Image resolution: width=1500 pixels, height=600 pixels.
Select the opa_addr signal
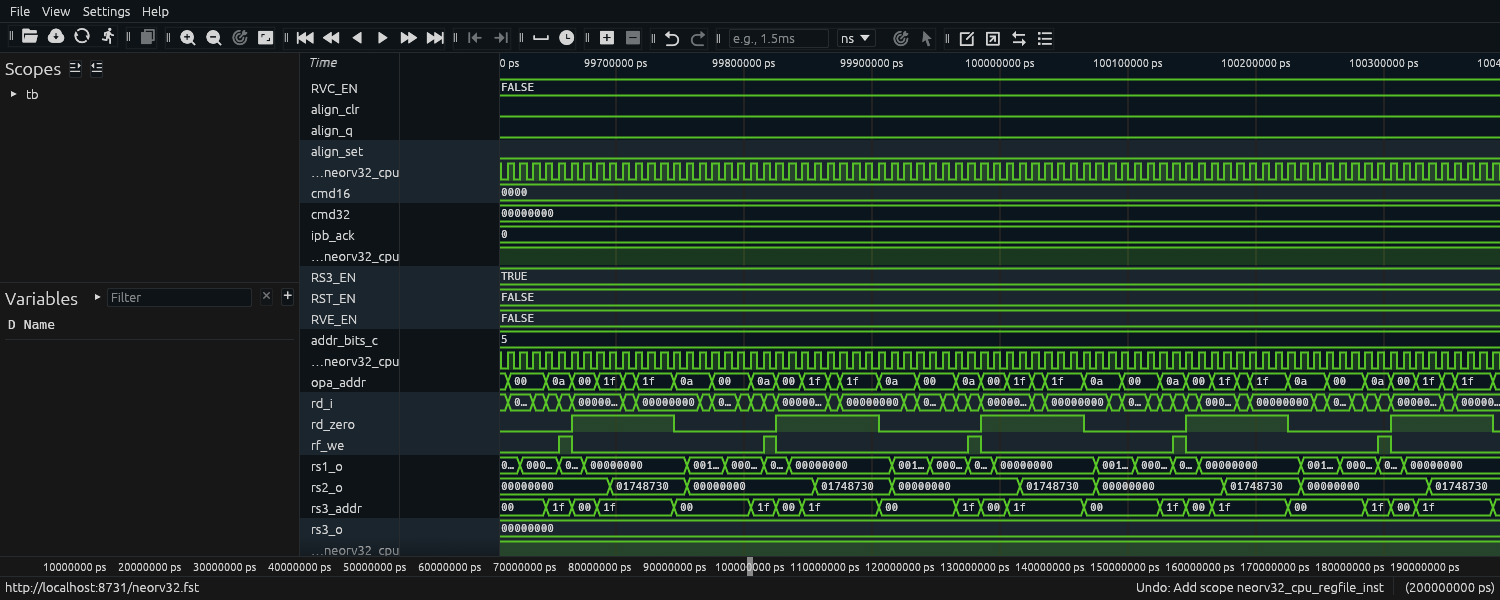[x=338, y=382]
